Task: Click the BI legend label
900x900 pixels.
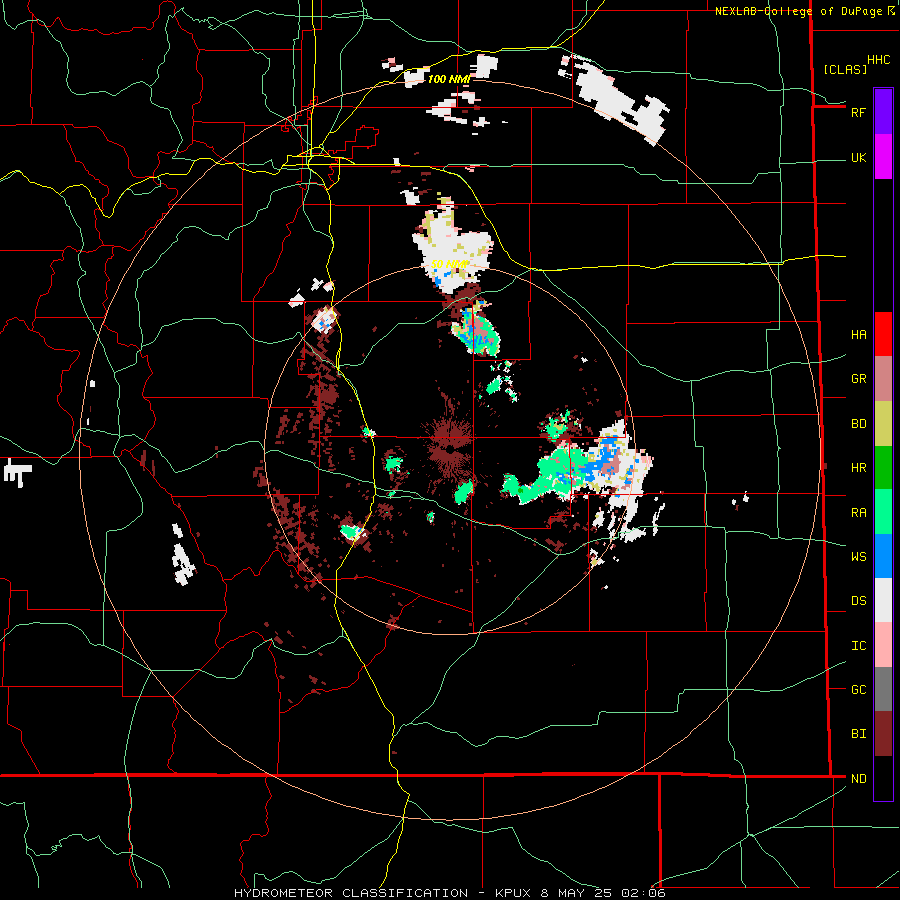Action: point(858,734)
